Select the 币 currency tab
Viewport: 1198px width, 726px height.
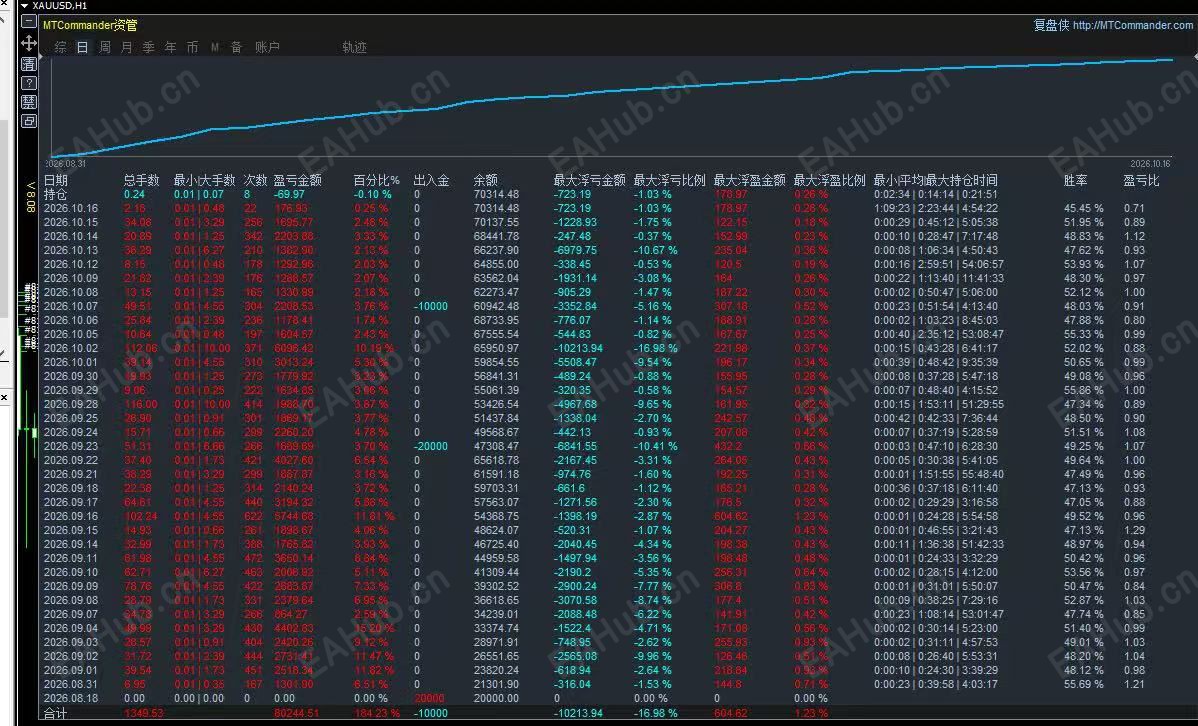pyautogui.click(x=193, y=47)
